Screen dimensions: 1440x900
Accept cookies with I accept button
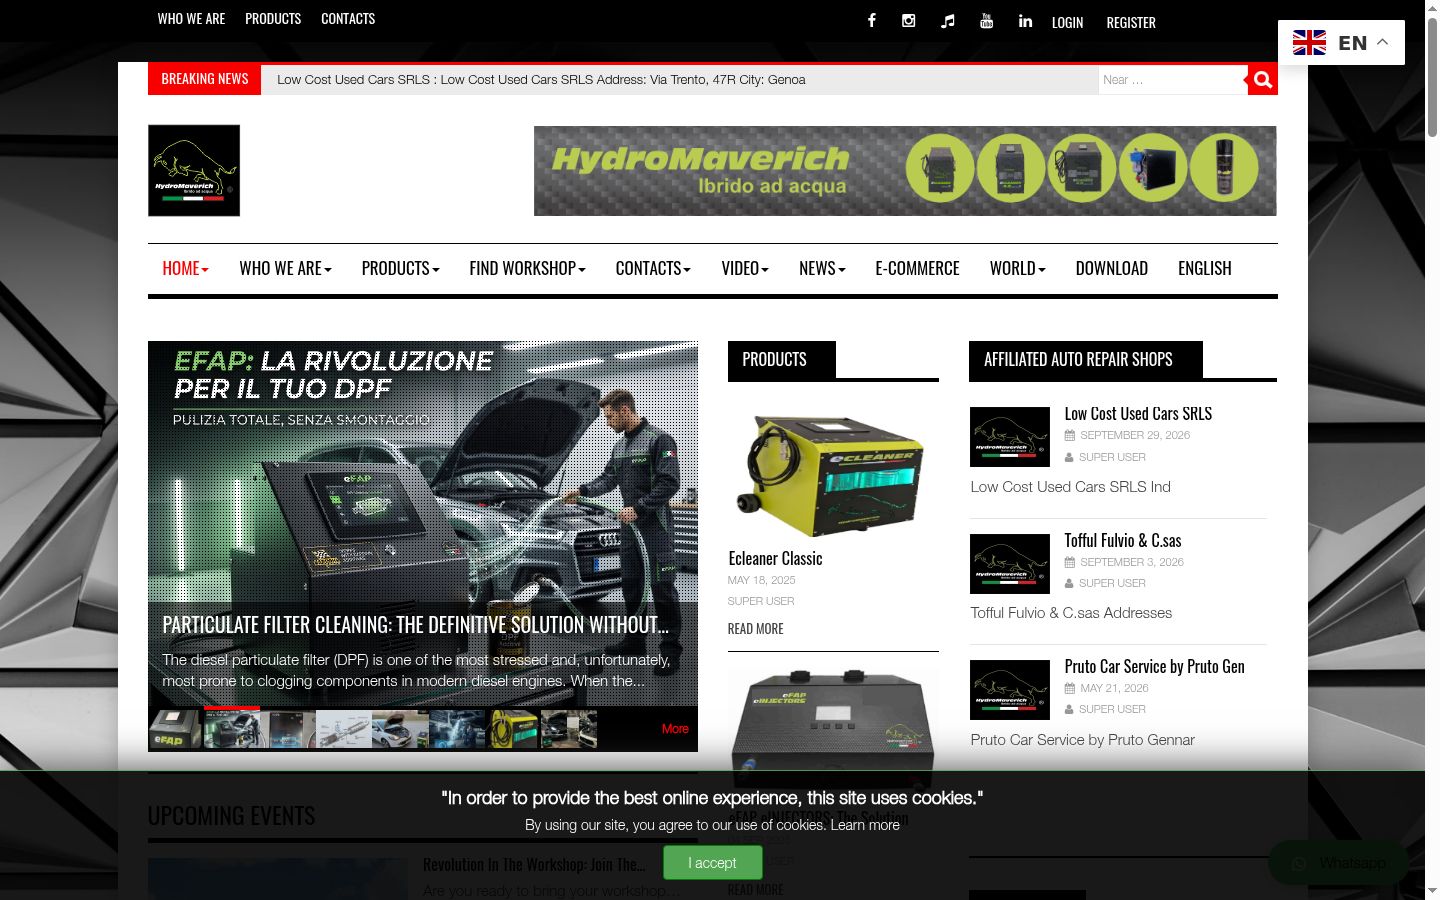tap(712, 862)
